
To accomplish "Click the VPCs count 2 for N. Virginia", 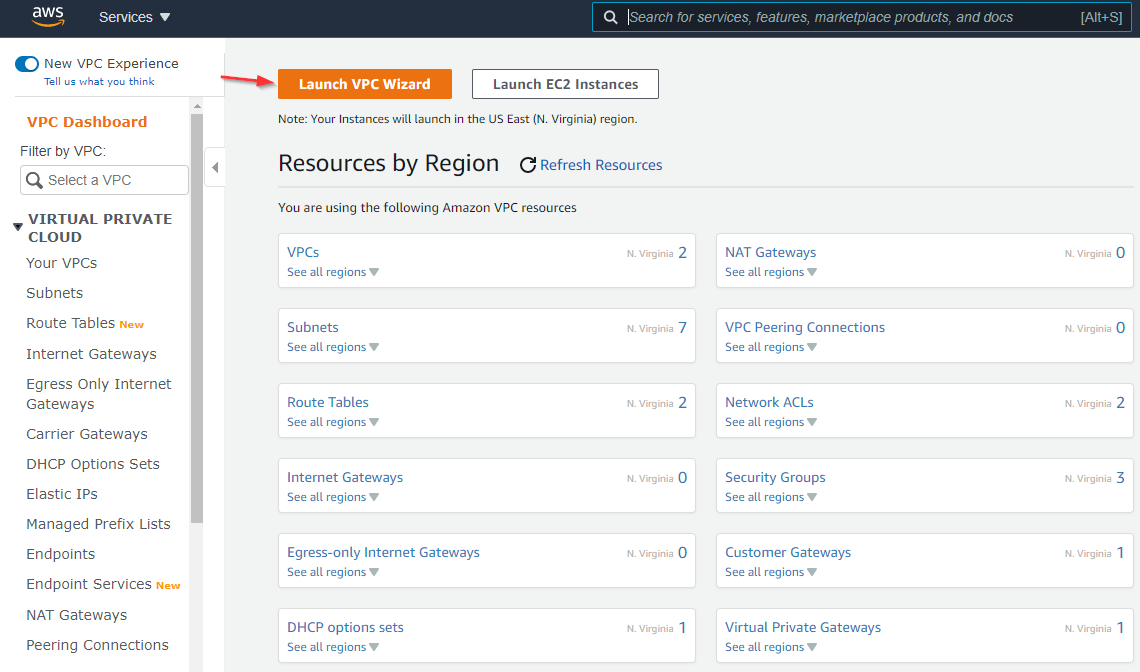I will (683, 252).
